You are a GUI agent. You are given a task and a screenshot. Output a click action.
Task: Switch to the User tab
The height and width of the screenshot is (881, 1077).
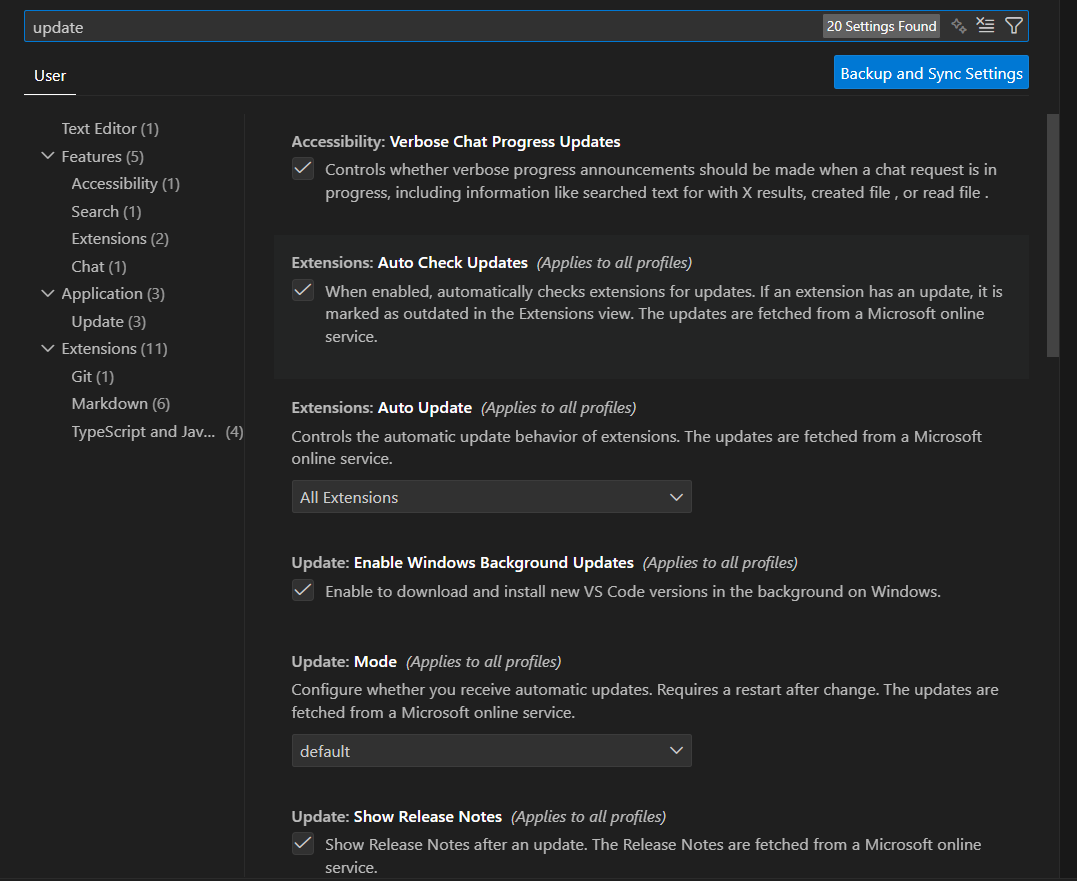pyautogui.click(x=49, y=75)
